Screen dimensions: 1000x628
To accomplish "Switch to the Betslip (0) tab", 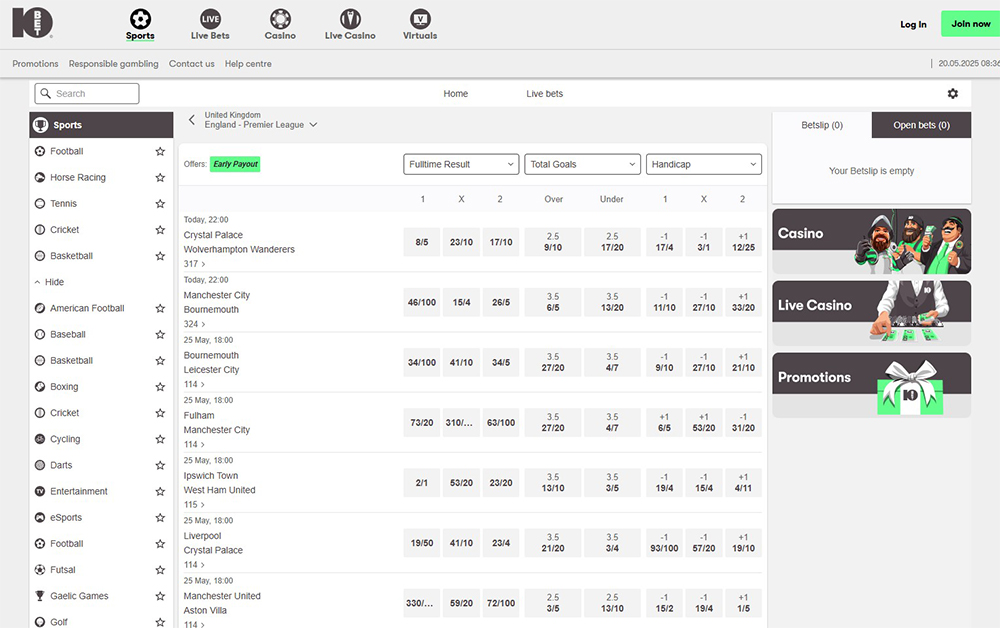I will click(822, 125).
